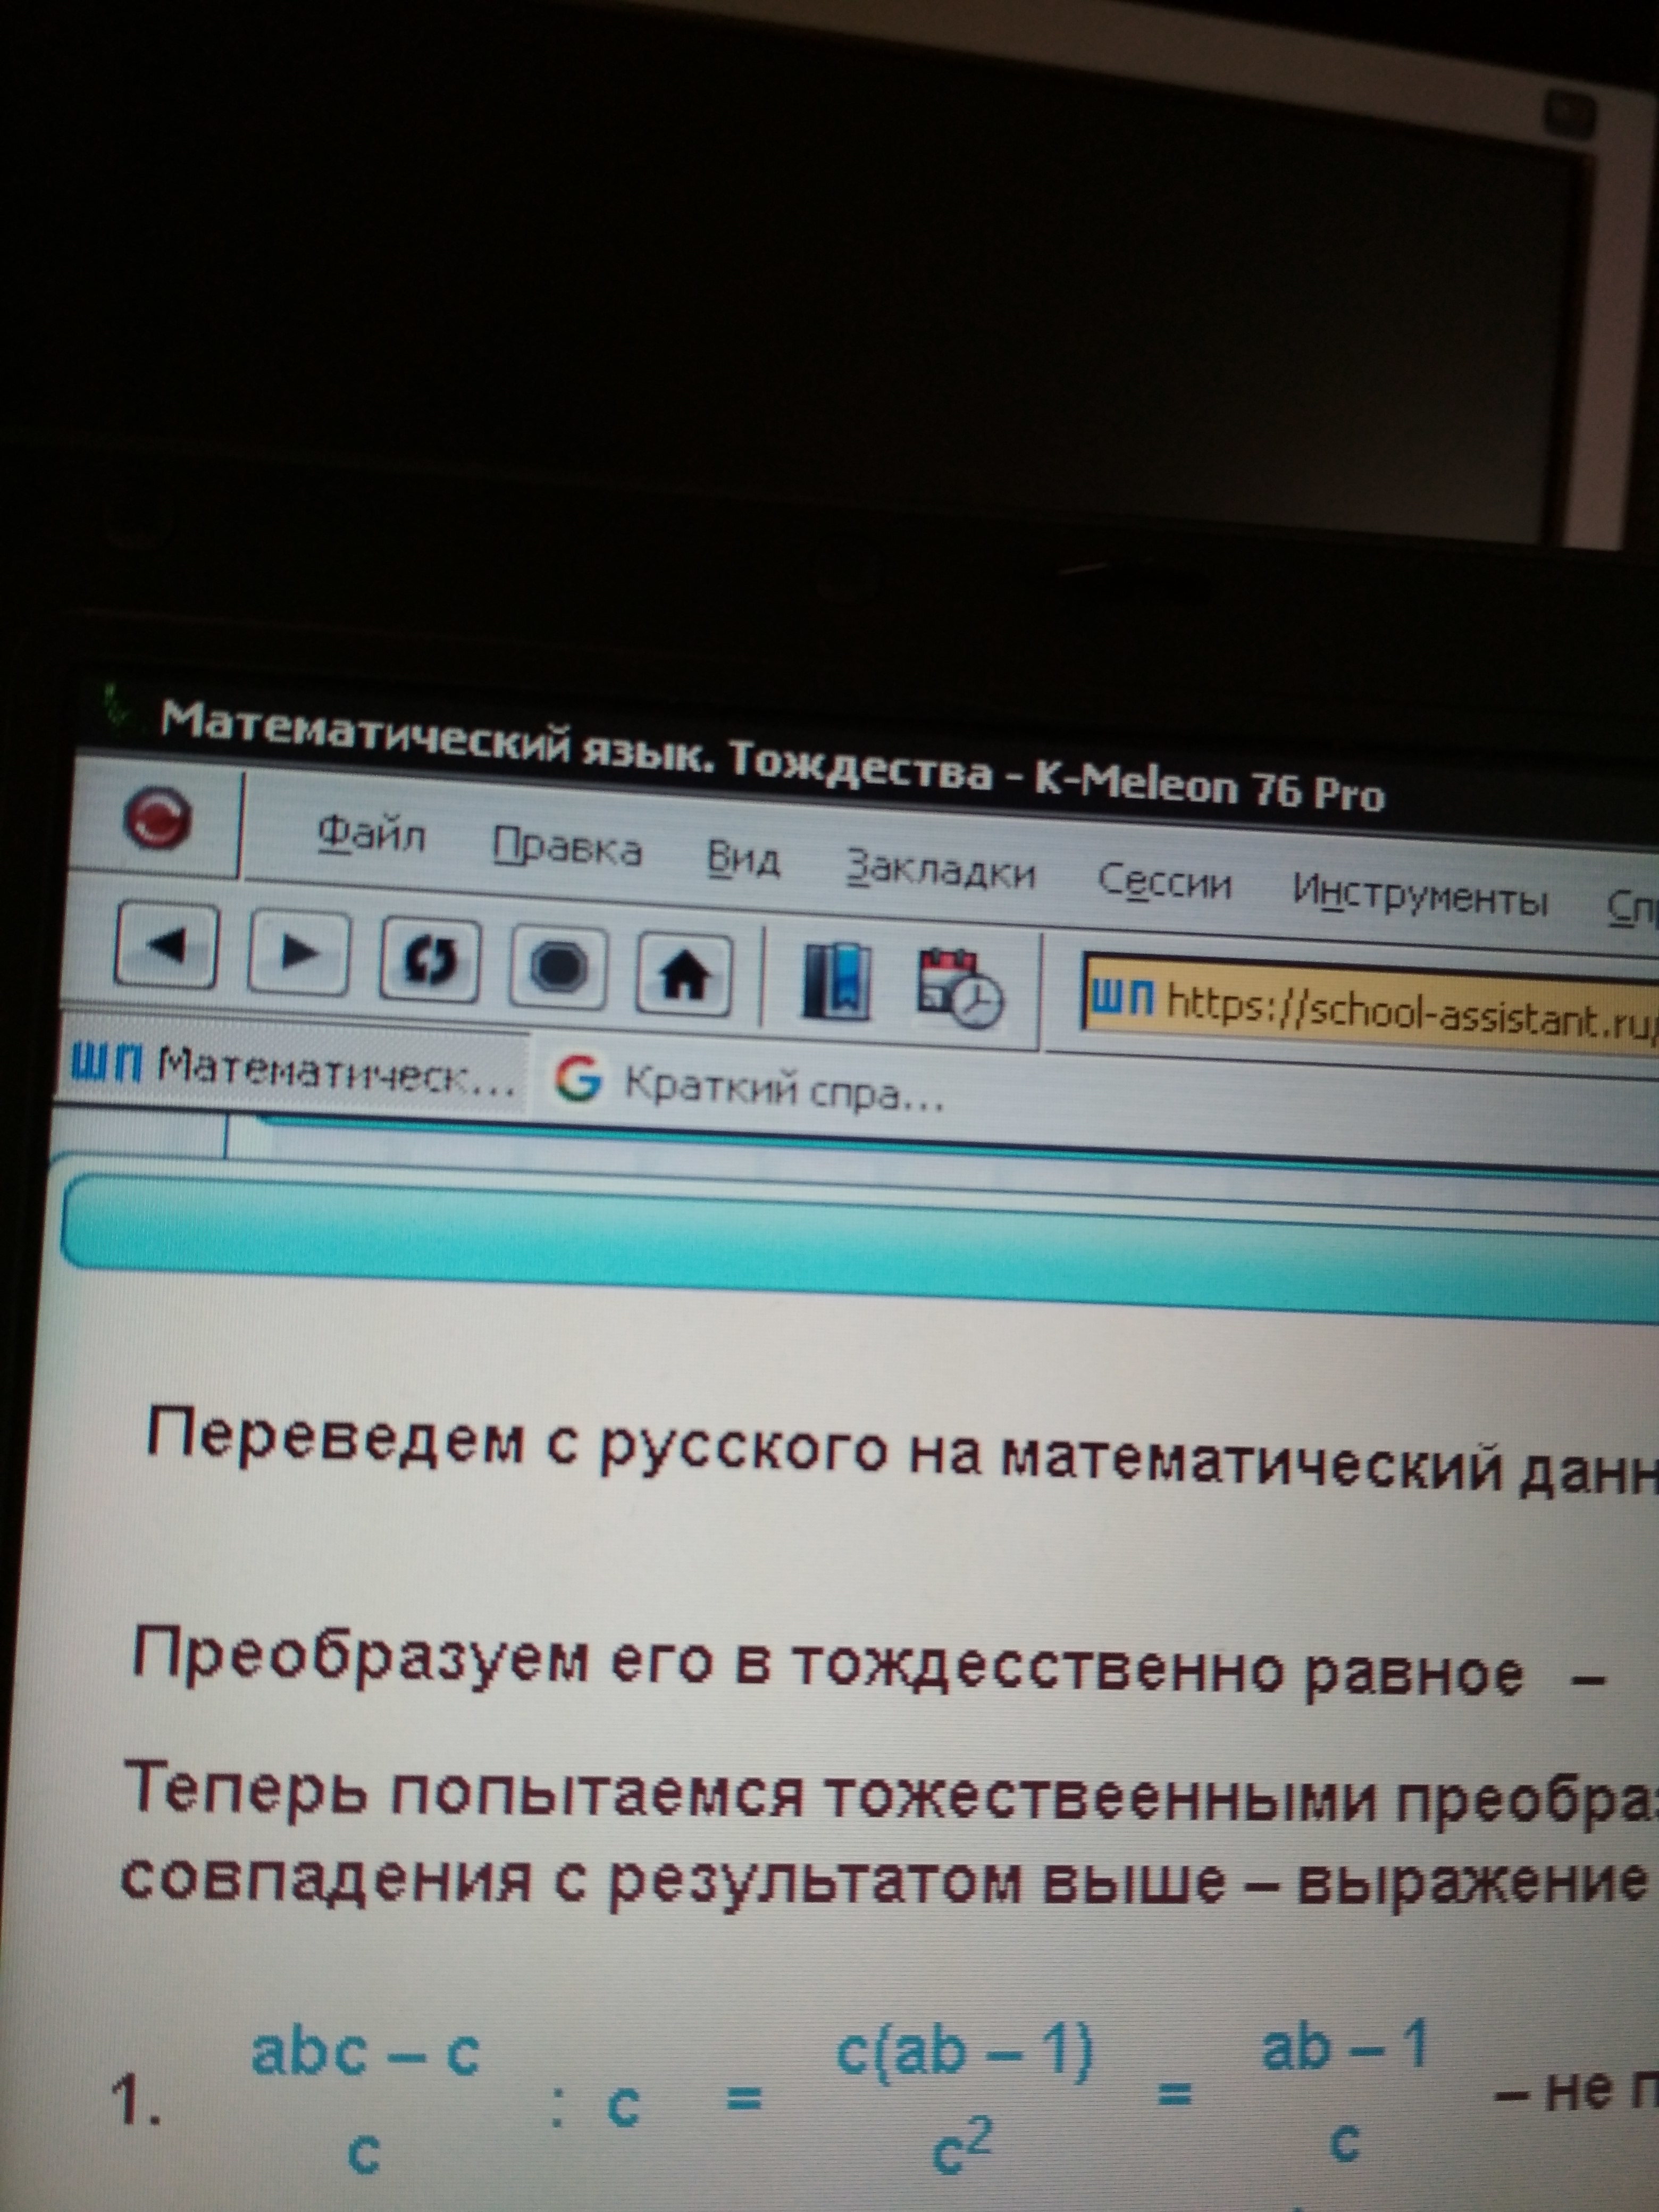
Task: Open the Файл menu
Action: pyautogui.click(x=372, y=836)
